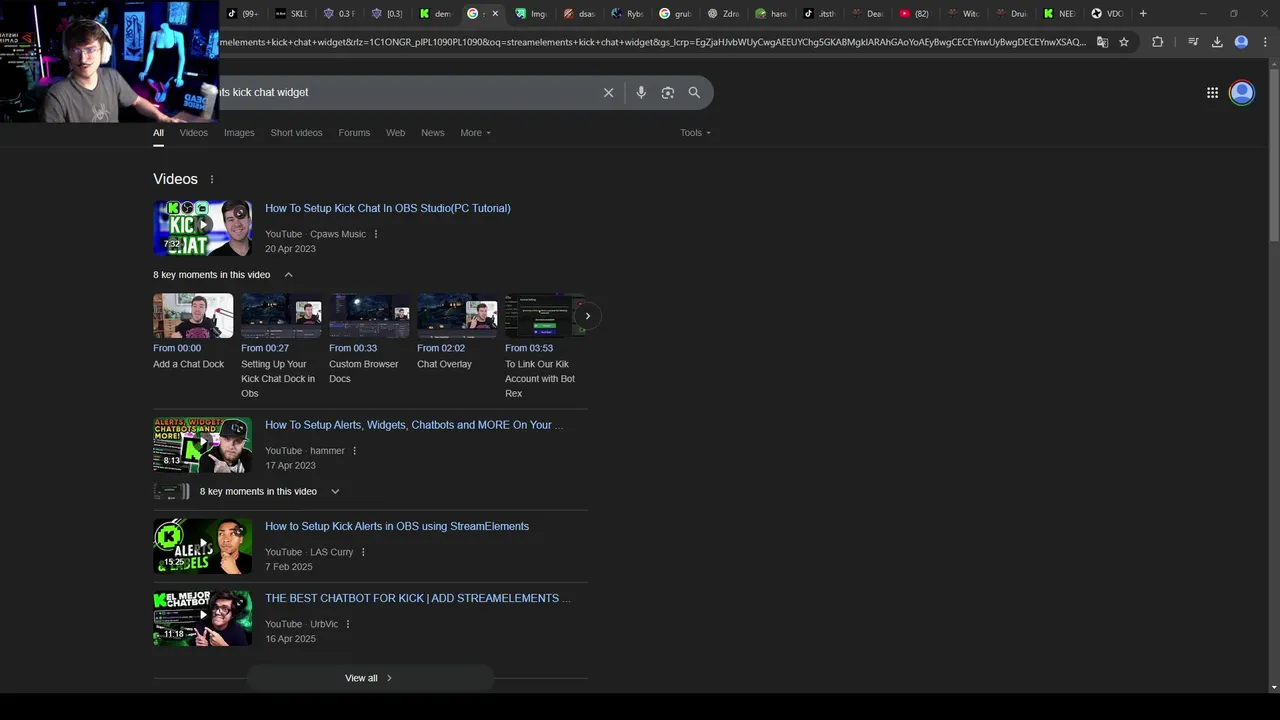Switch to the NEE Kick tab
This screenshot has width=1280, height=720.
click(x=1059, y=14)
